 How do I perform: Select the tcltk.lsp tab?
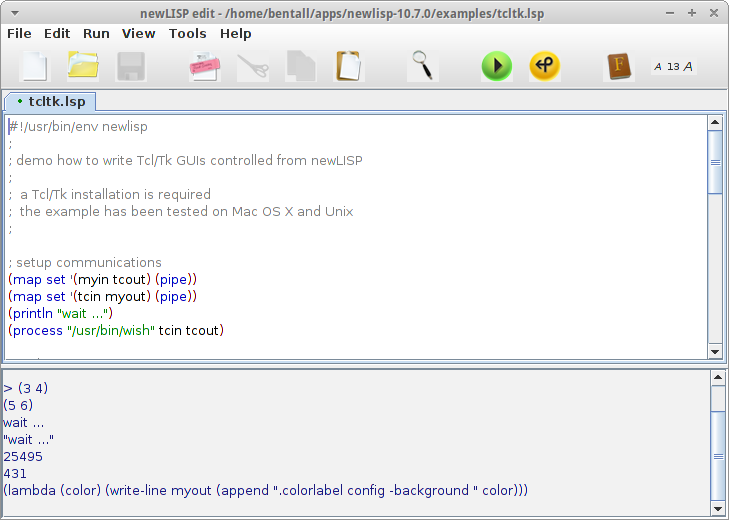tap(51, 101)
